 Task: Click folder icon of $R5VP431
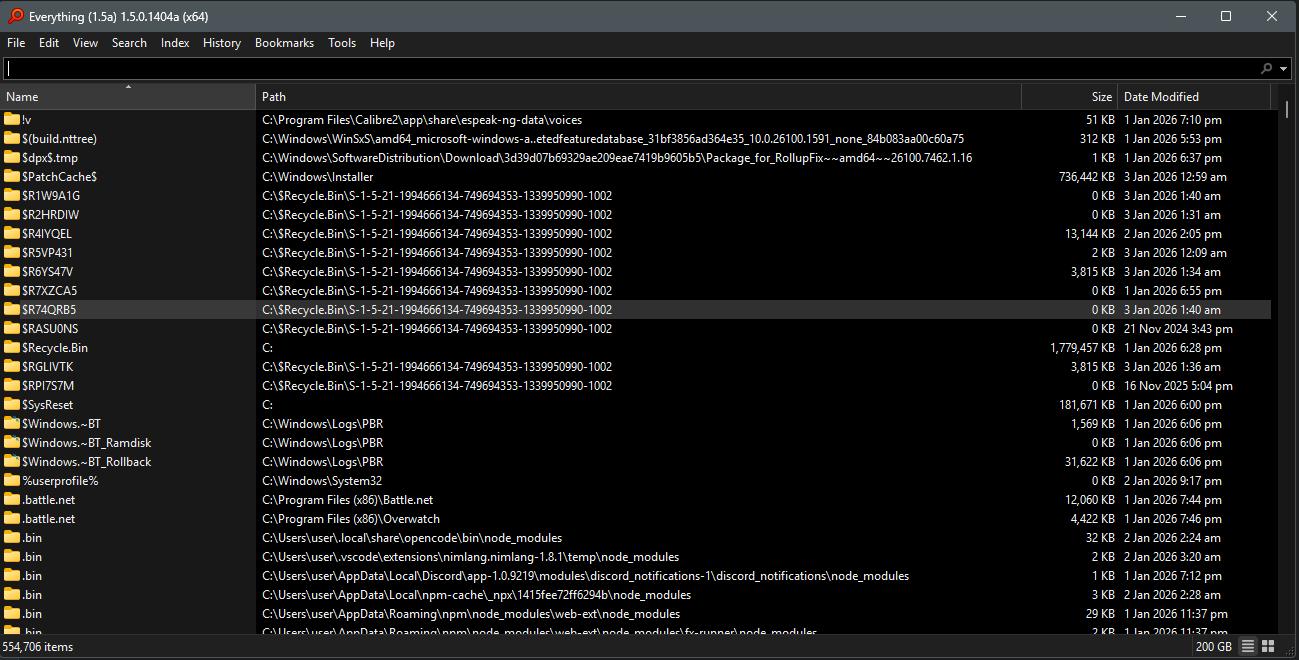click(x=12, y=252)
